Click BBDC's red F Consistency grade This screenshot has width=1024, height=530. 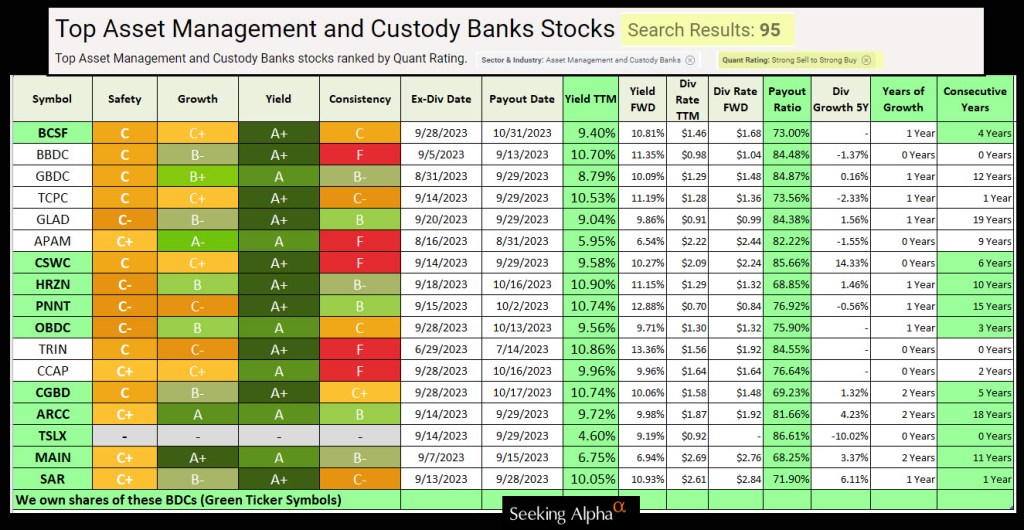tap(359, 154)
